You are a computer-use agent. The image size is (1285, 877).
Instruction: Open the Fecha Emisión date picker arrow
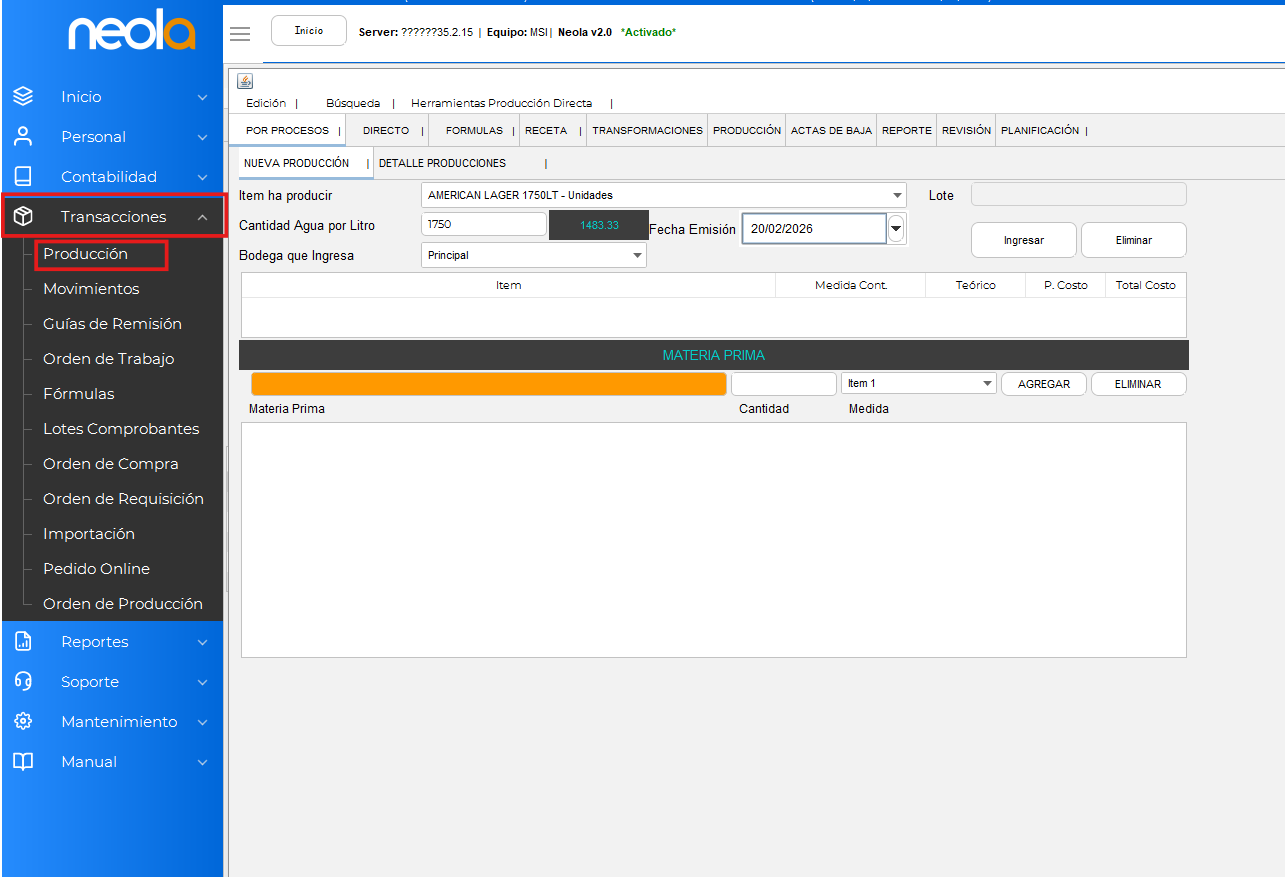[896, 229]
